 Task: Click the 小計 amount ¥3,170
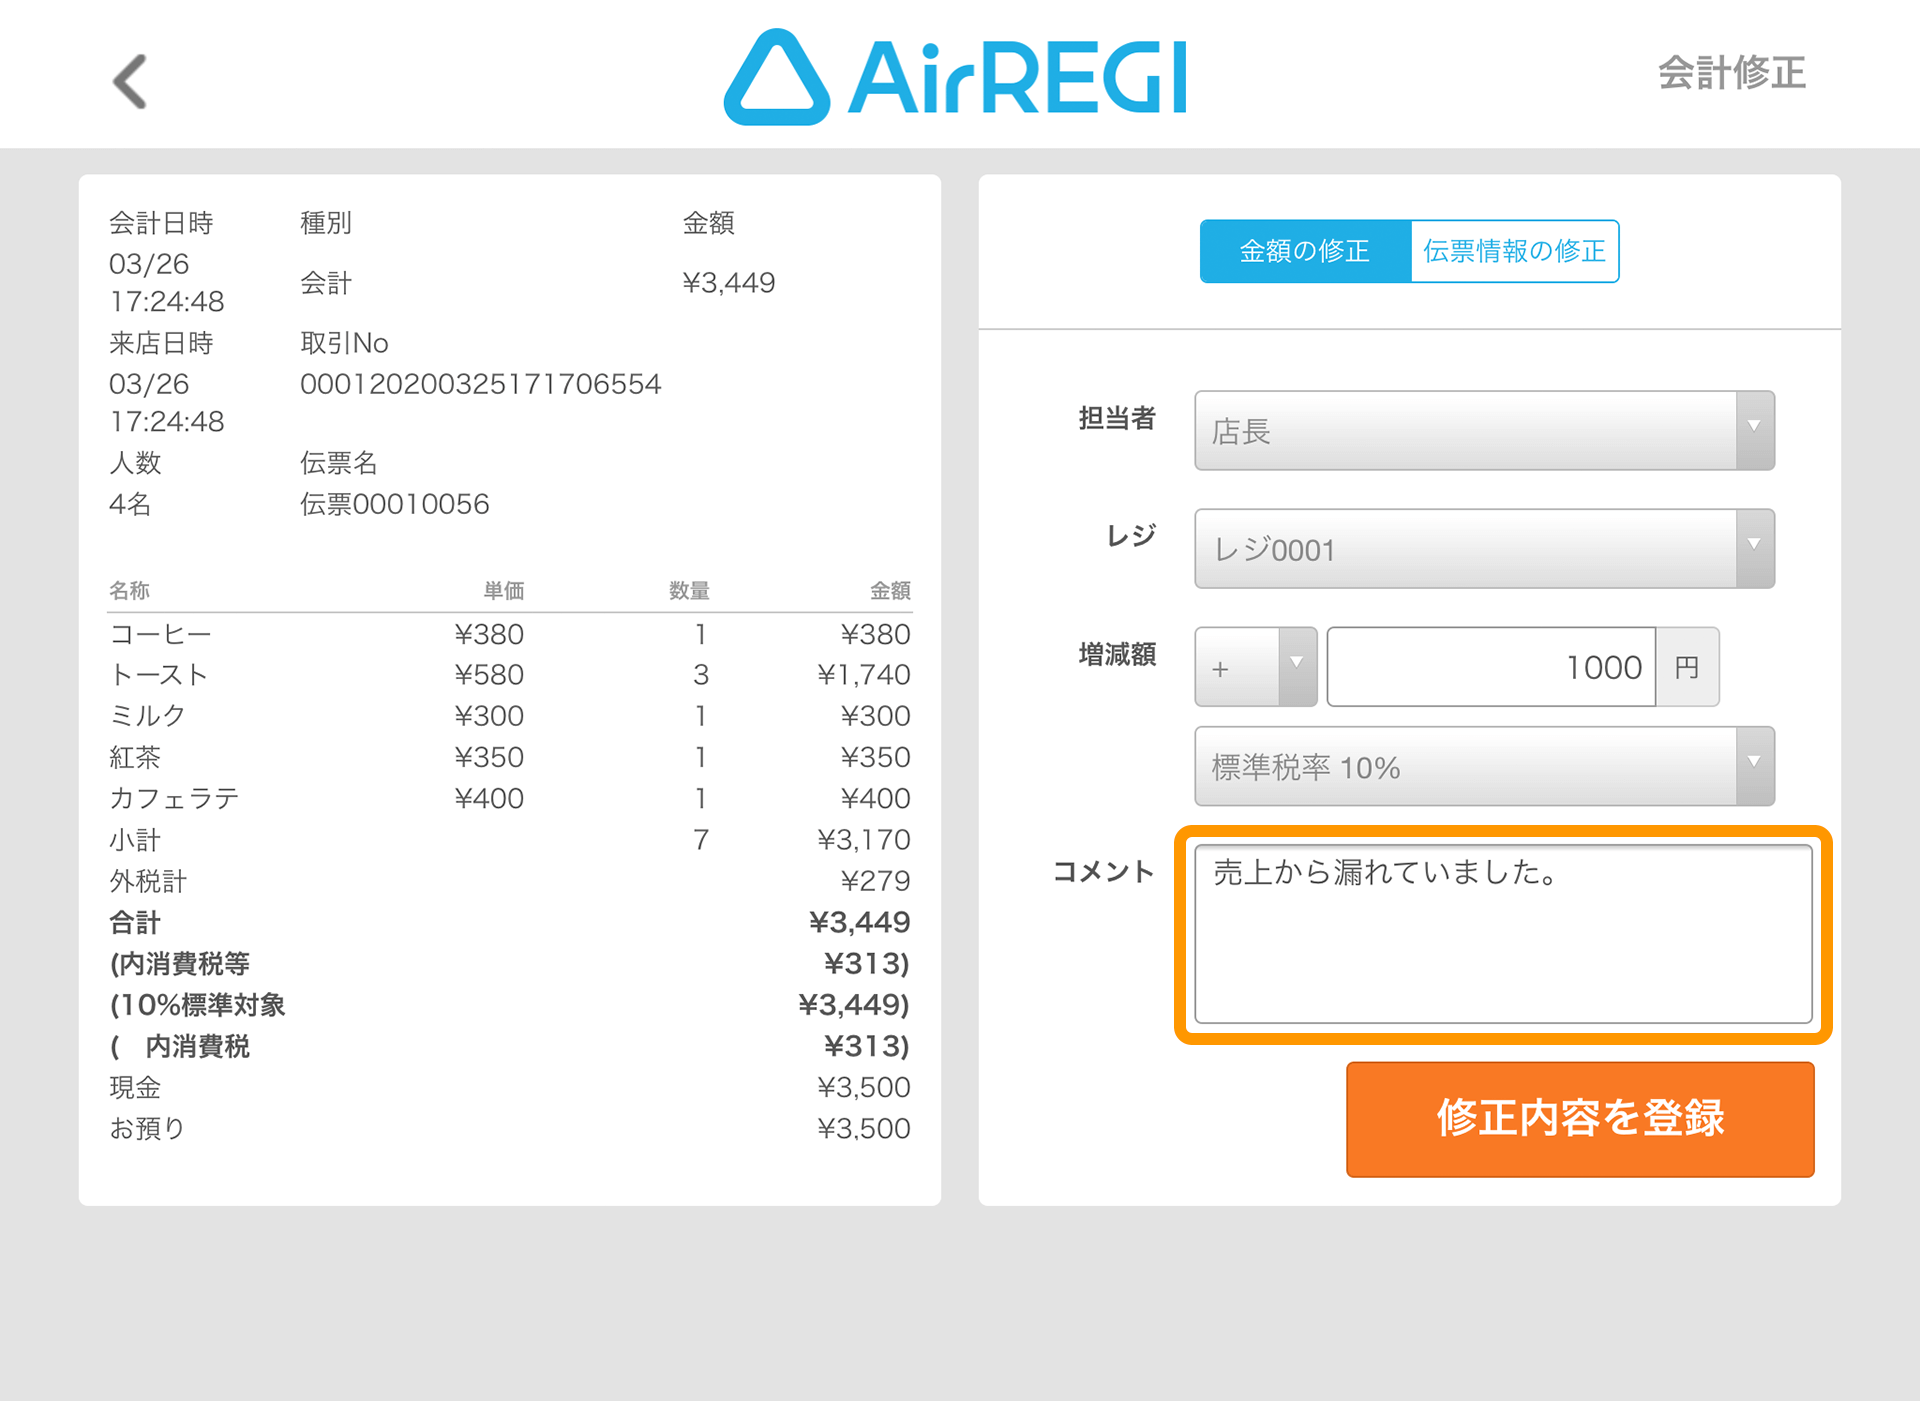pos(864,839)
